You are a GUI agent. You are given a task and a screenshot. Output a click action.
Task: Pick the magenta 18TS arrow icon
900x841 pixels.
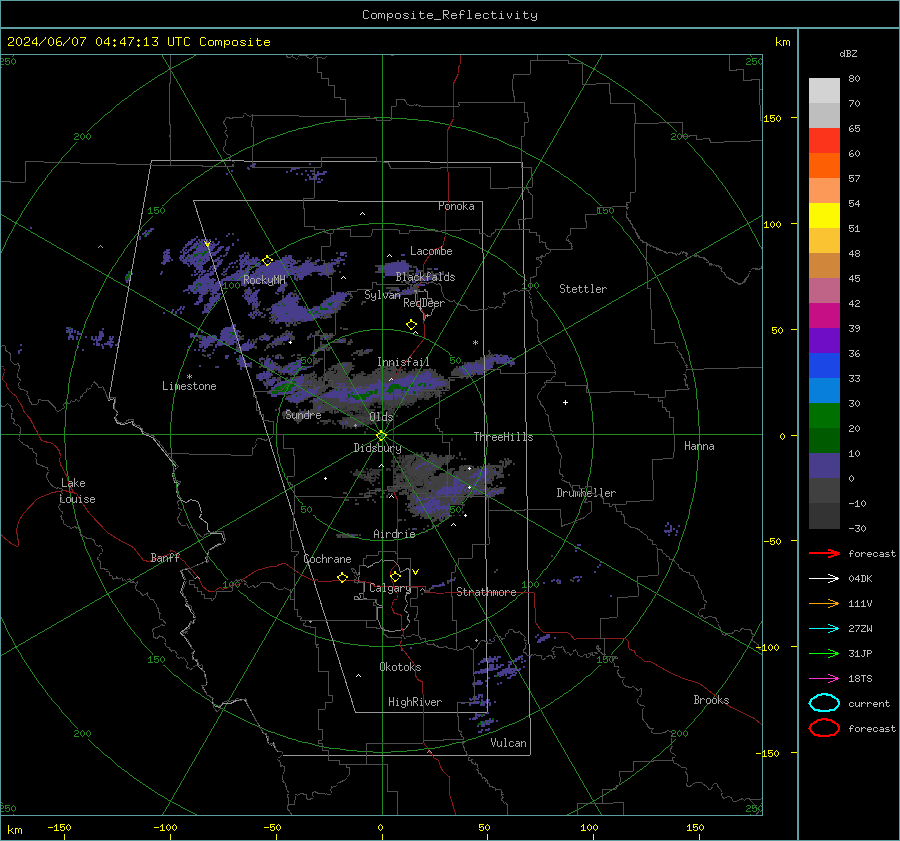[x=824, y=679]
